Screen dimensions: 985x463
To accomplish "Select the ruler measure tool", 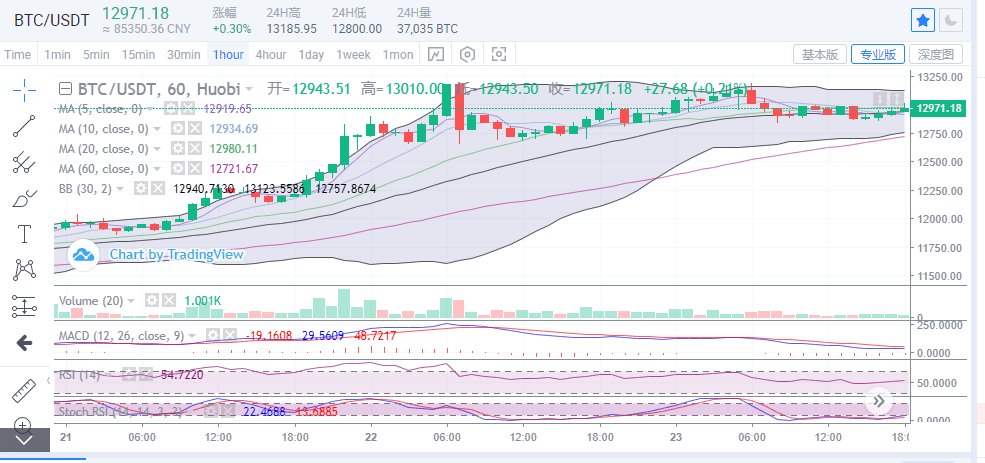I will pyautogui.click(x=24, y=391).
